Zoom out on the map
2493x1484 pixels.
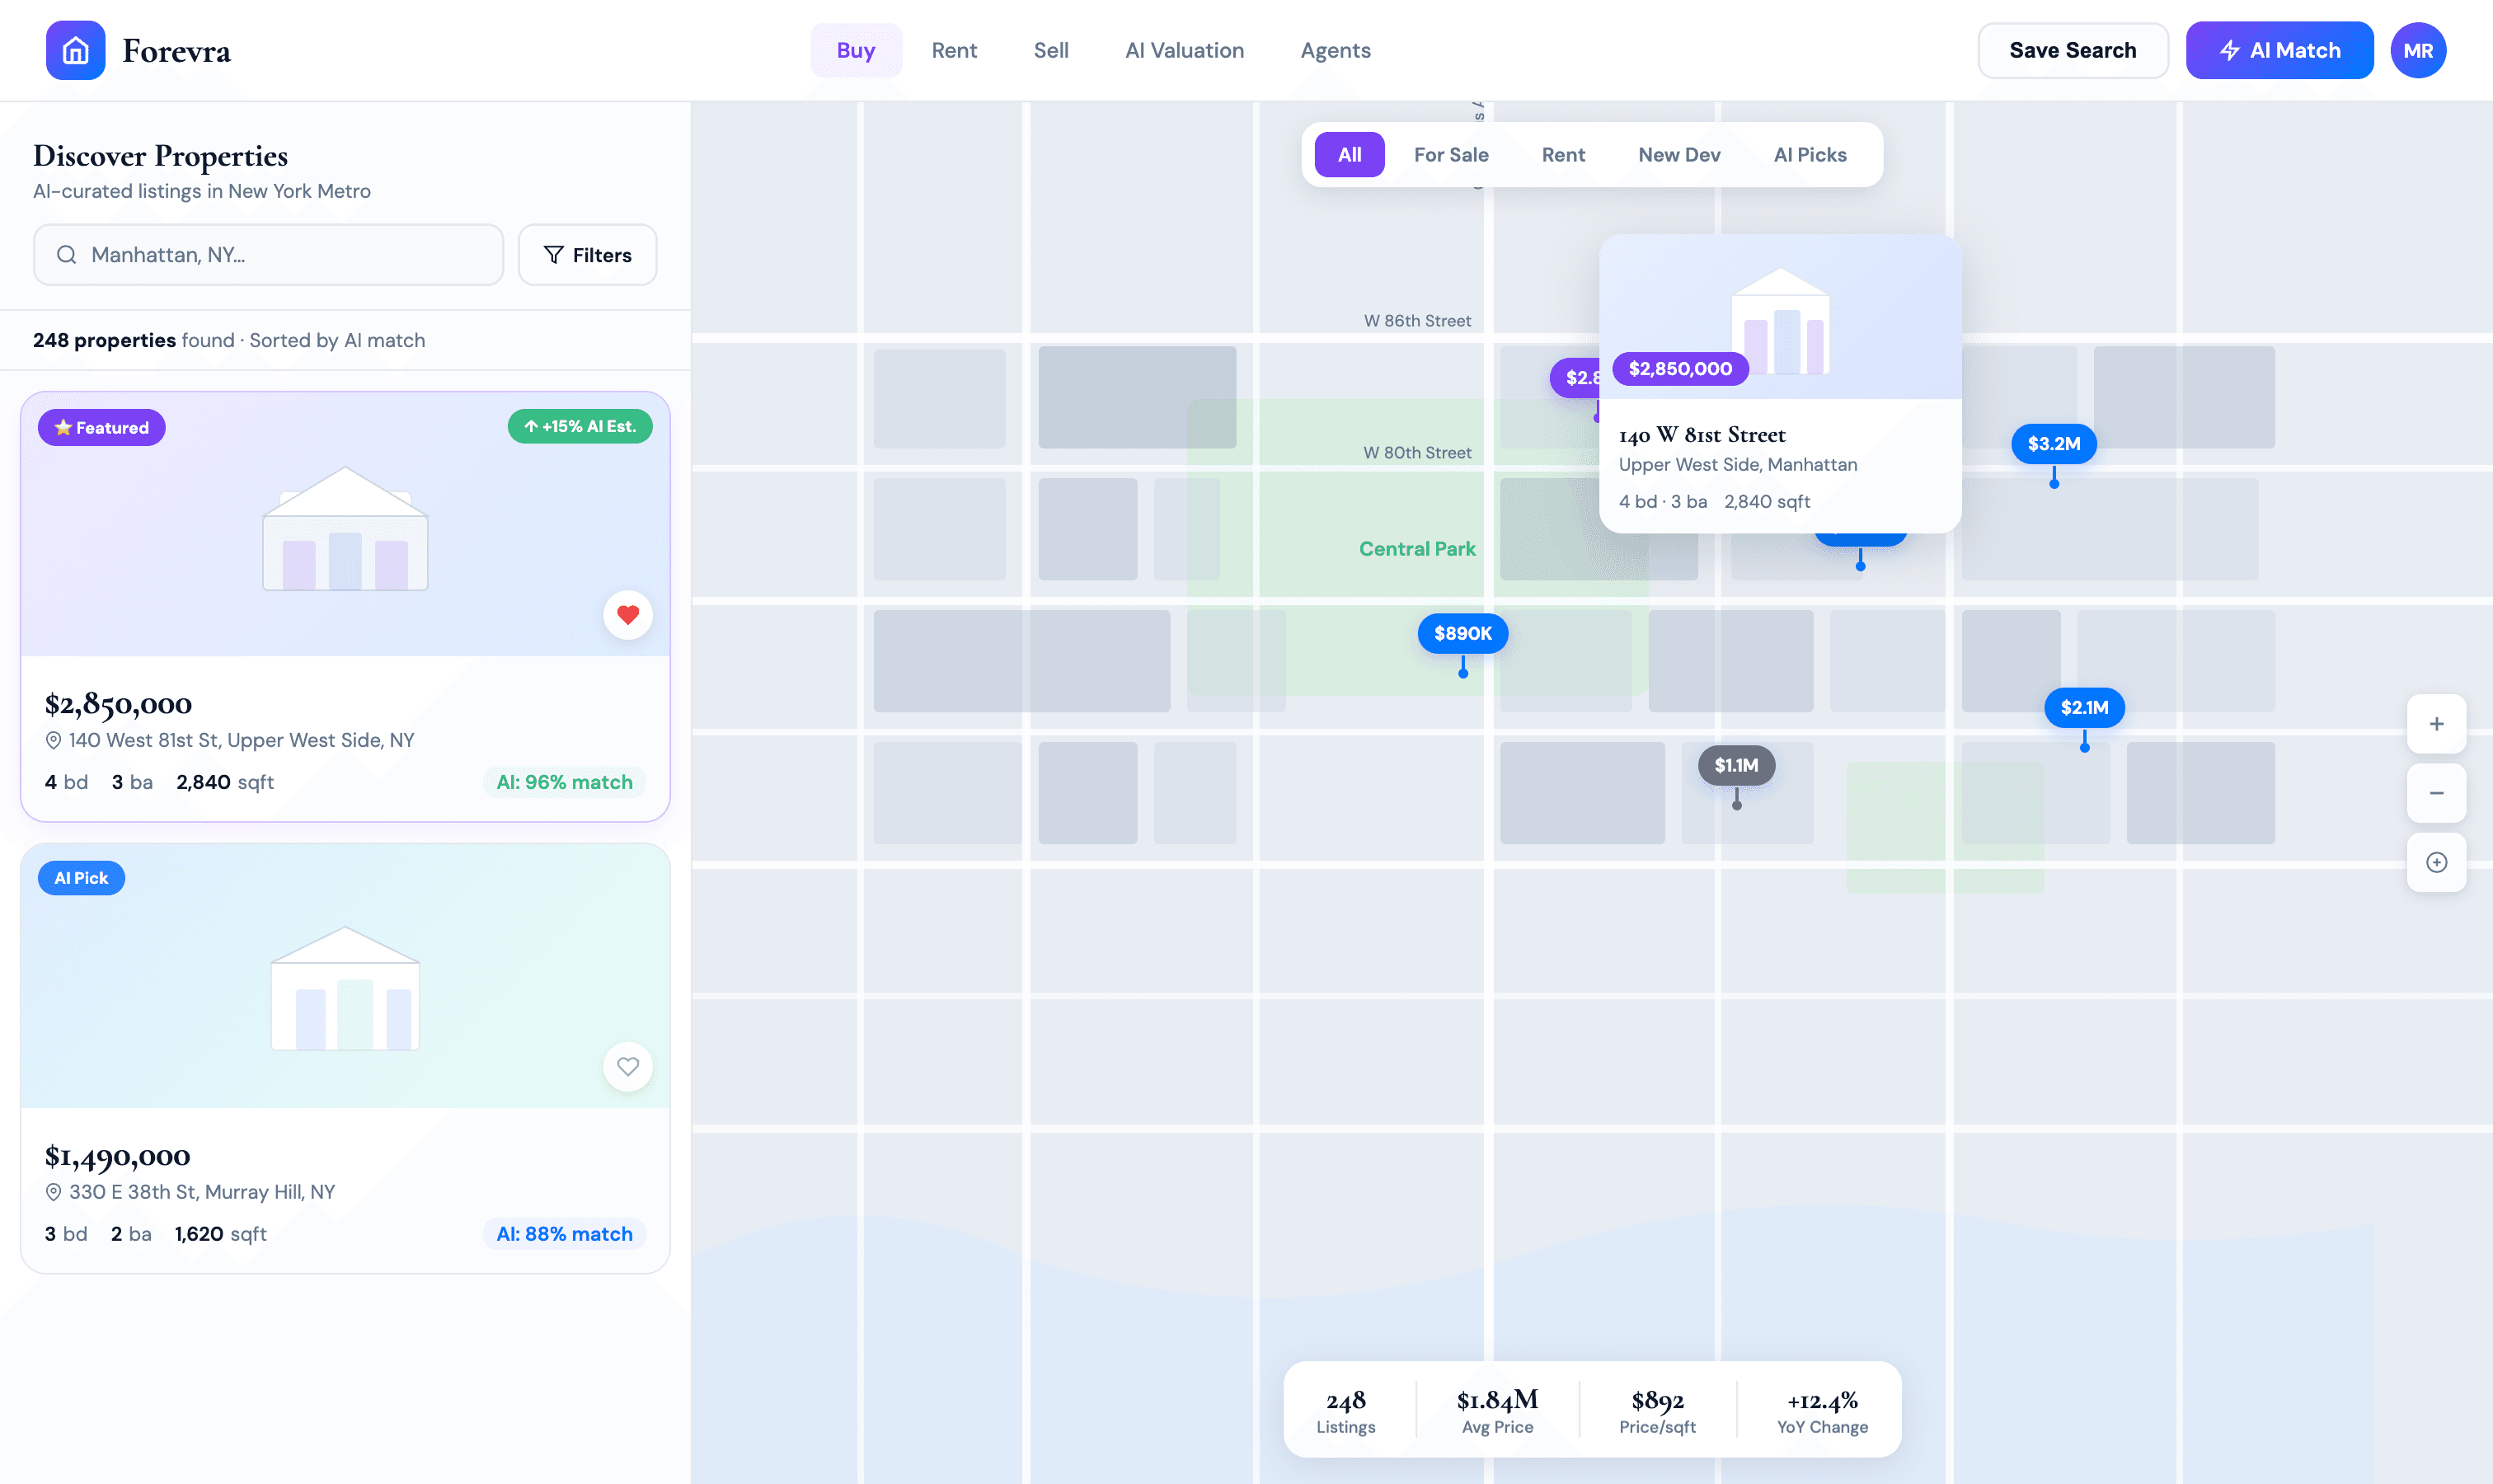2436,793
